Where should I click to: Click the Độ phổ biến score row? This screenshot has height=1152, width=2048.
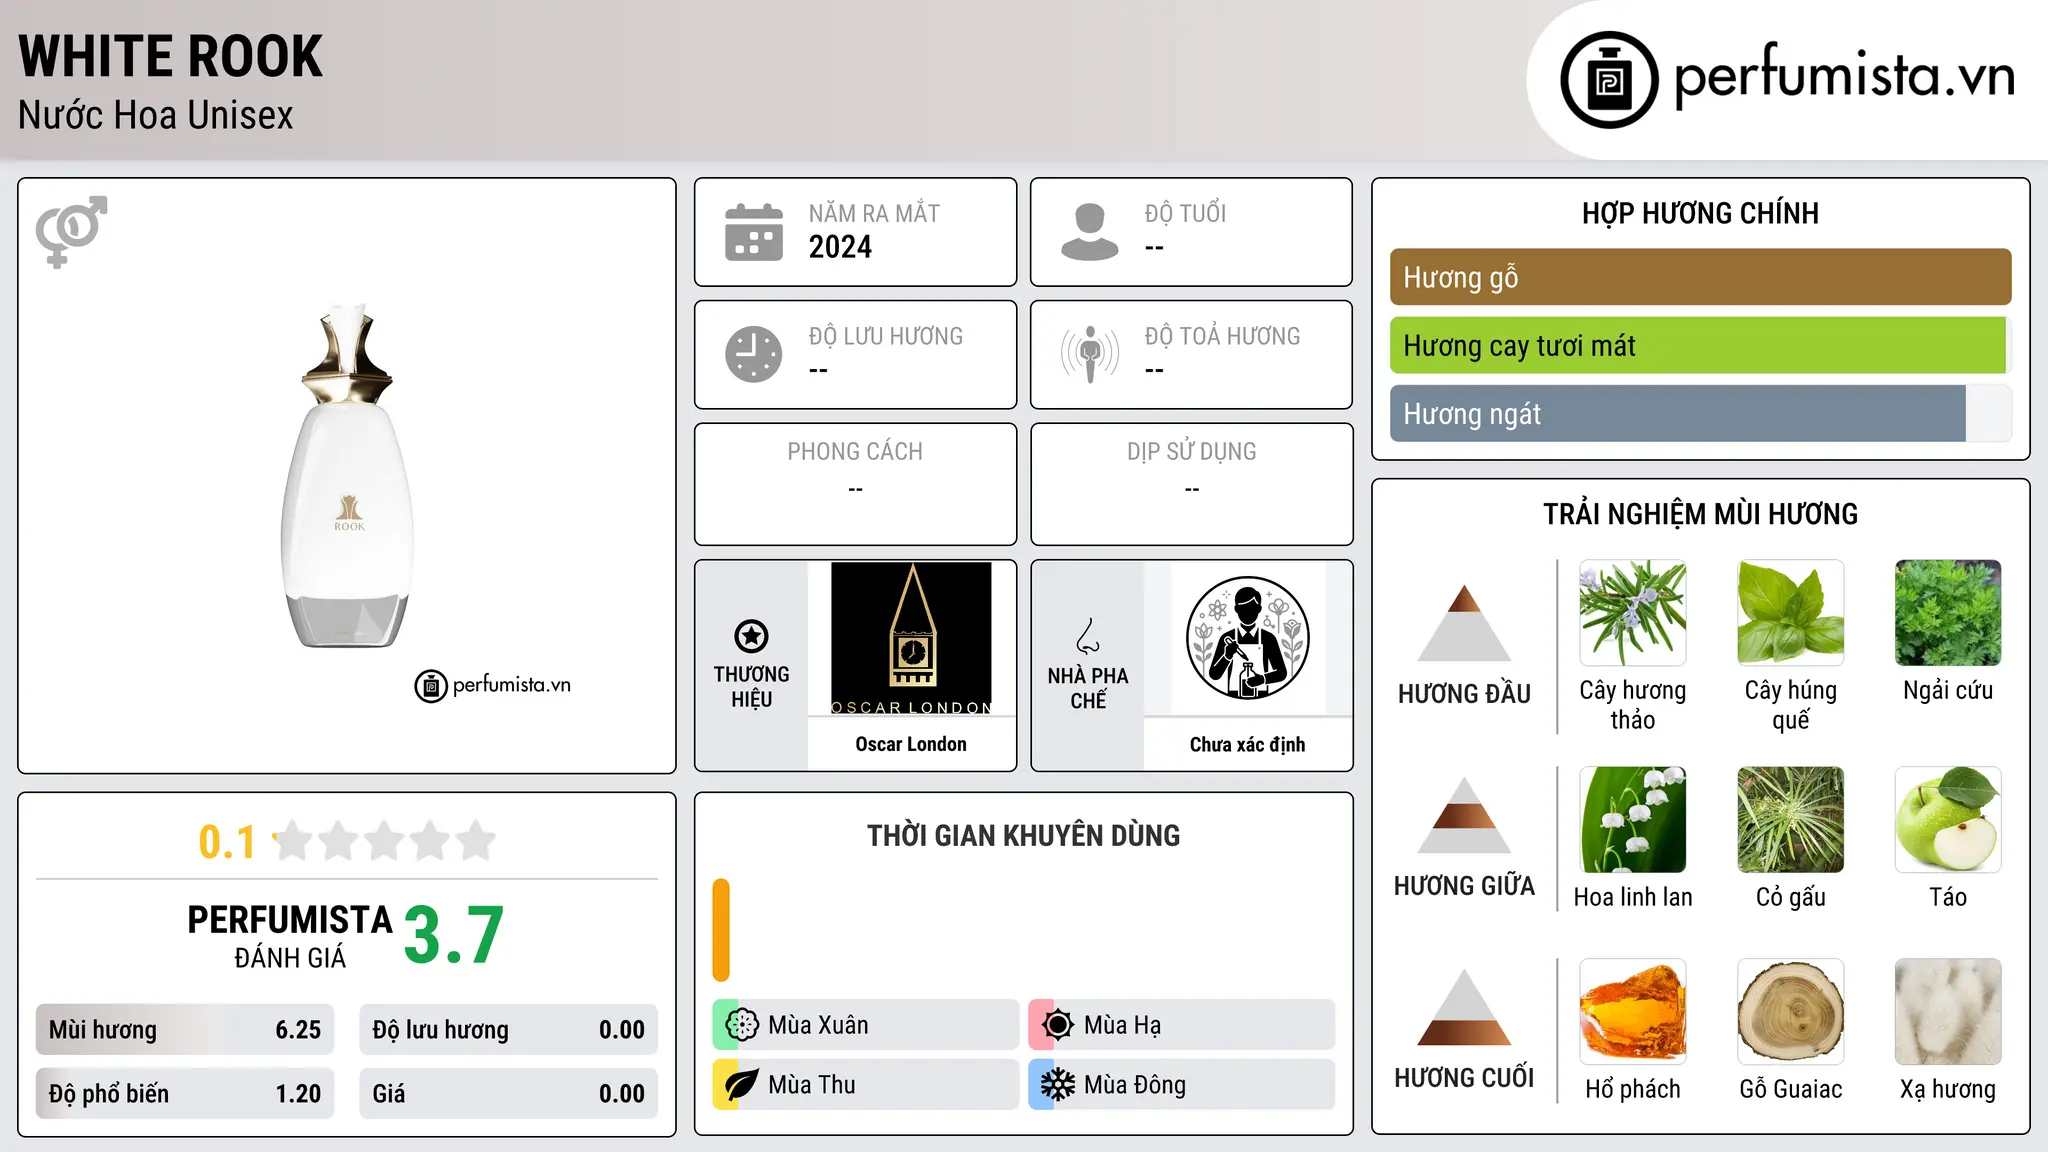tap(185, 1094)
